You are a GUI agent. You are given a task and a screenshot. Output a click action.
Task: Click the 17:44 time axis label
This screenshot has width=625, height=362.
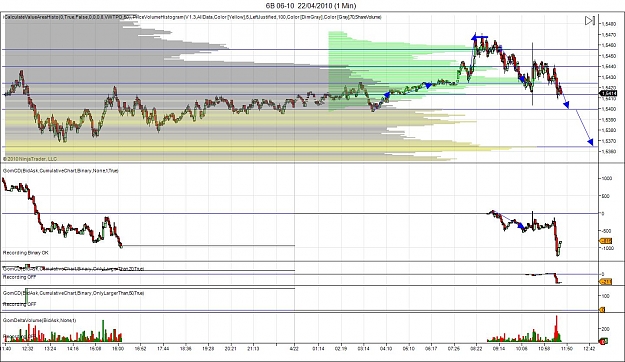(163, 348)
